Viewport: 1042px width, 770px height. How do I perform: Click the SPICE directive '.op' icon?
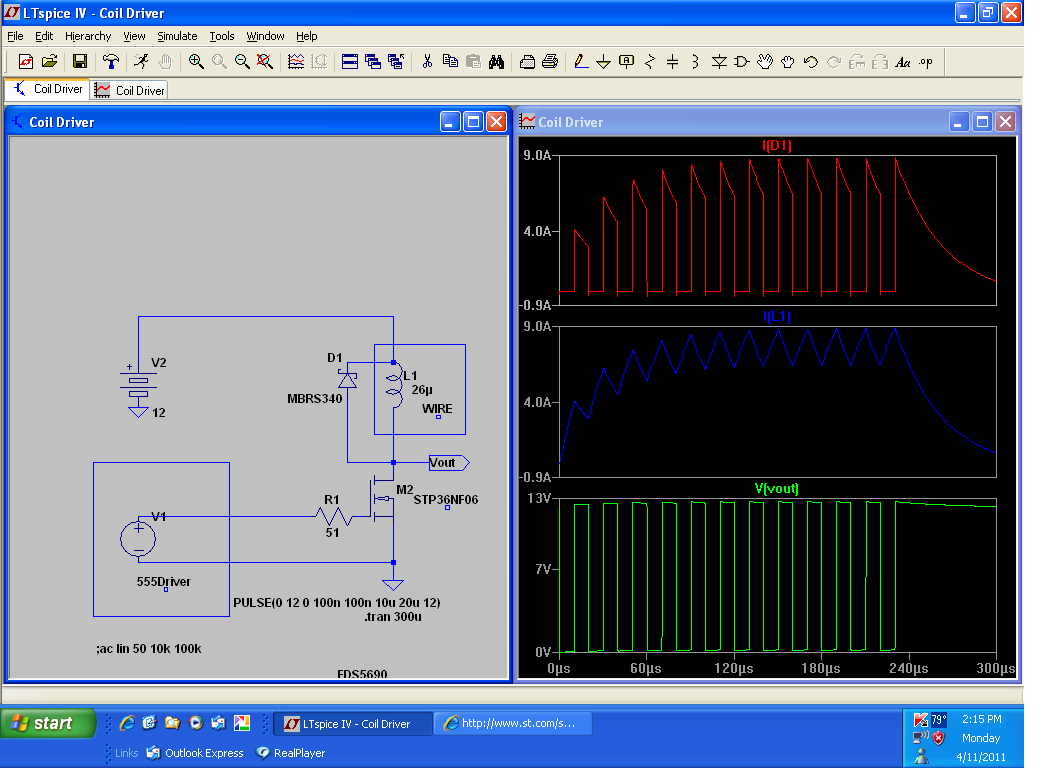(926, 62)
